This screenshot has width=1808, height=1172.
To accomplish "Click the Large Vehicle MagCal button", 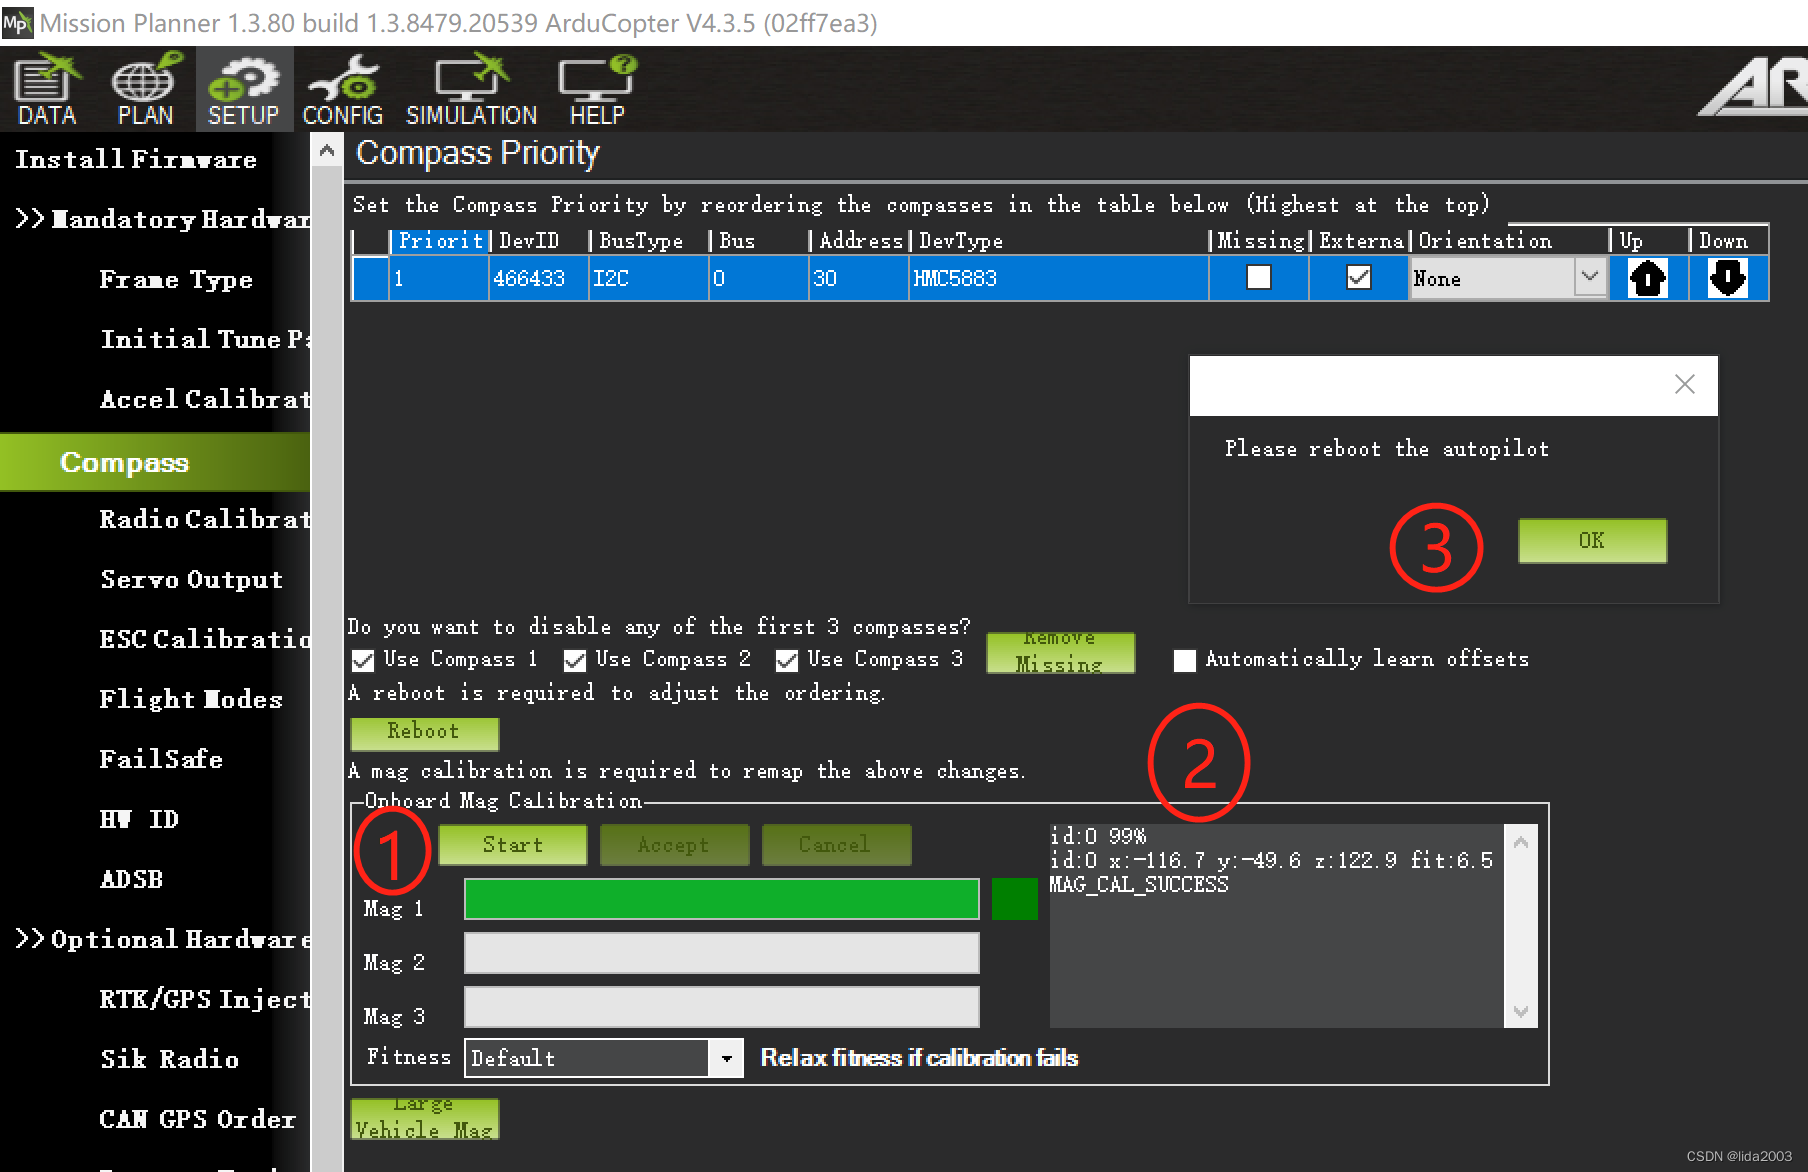I will [424, 1118].
